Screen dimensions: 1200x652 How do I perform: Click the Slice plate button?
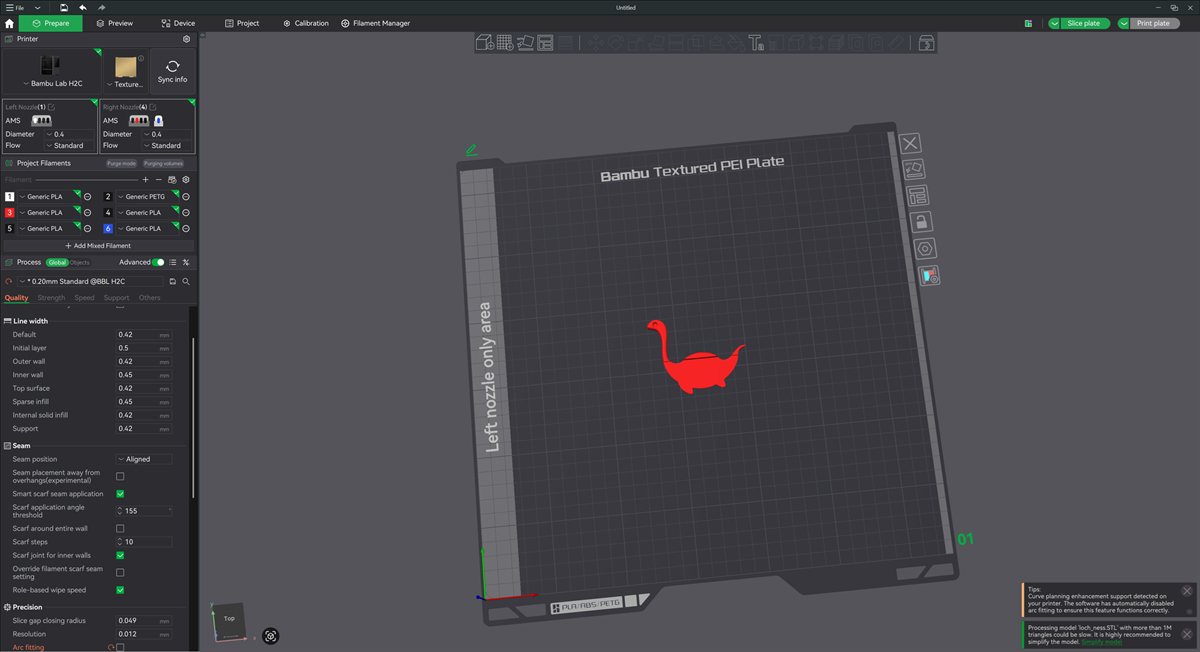pos(1084,23)
